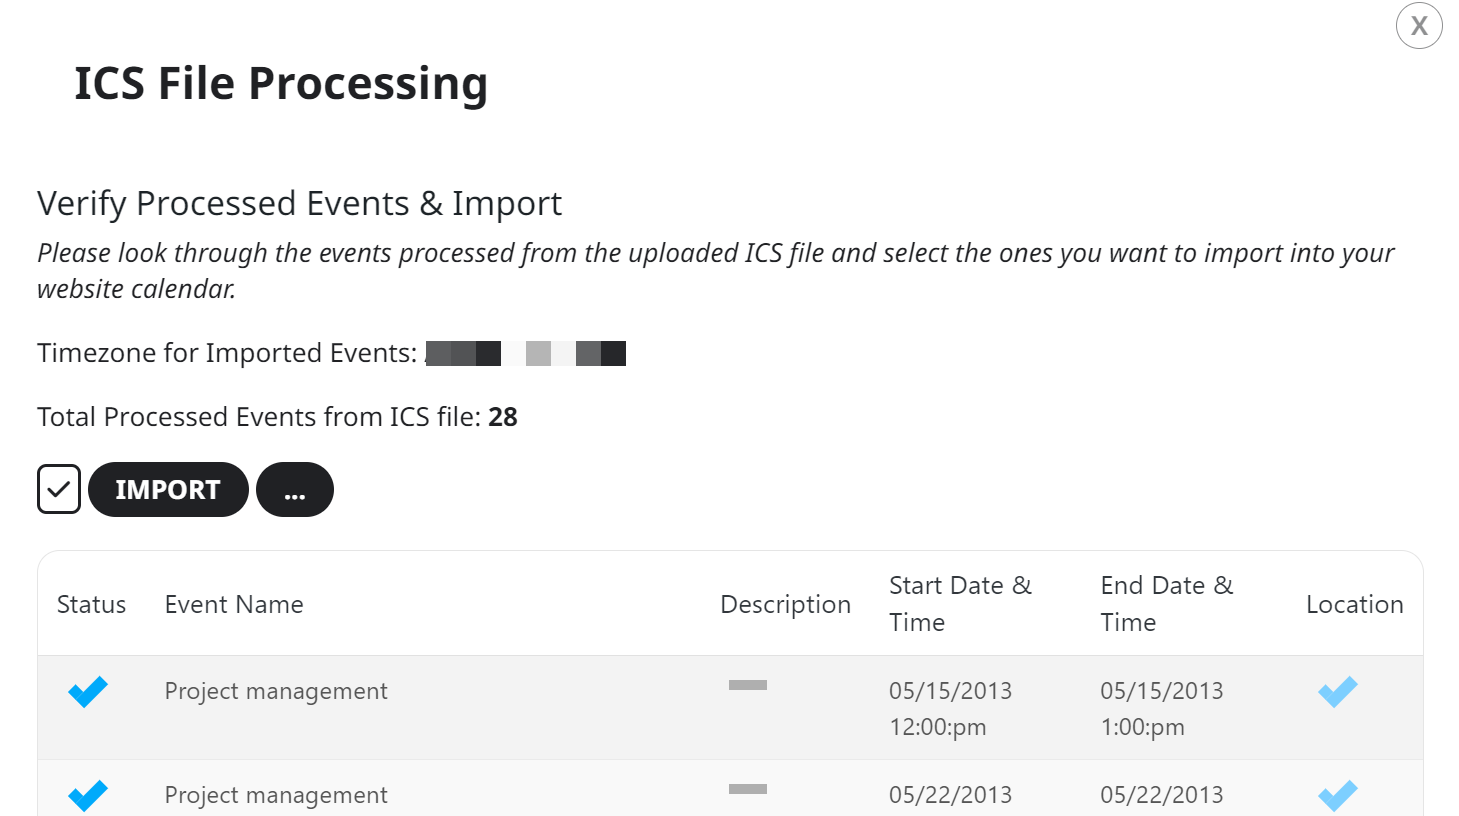Image resolution: width=1459 pixels, height=816 pixels.
Task: Click the location checkmark on the 05/15/2013 event
Action: point(1337,691)
